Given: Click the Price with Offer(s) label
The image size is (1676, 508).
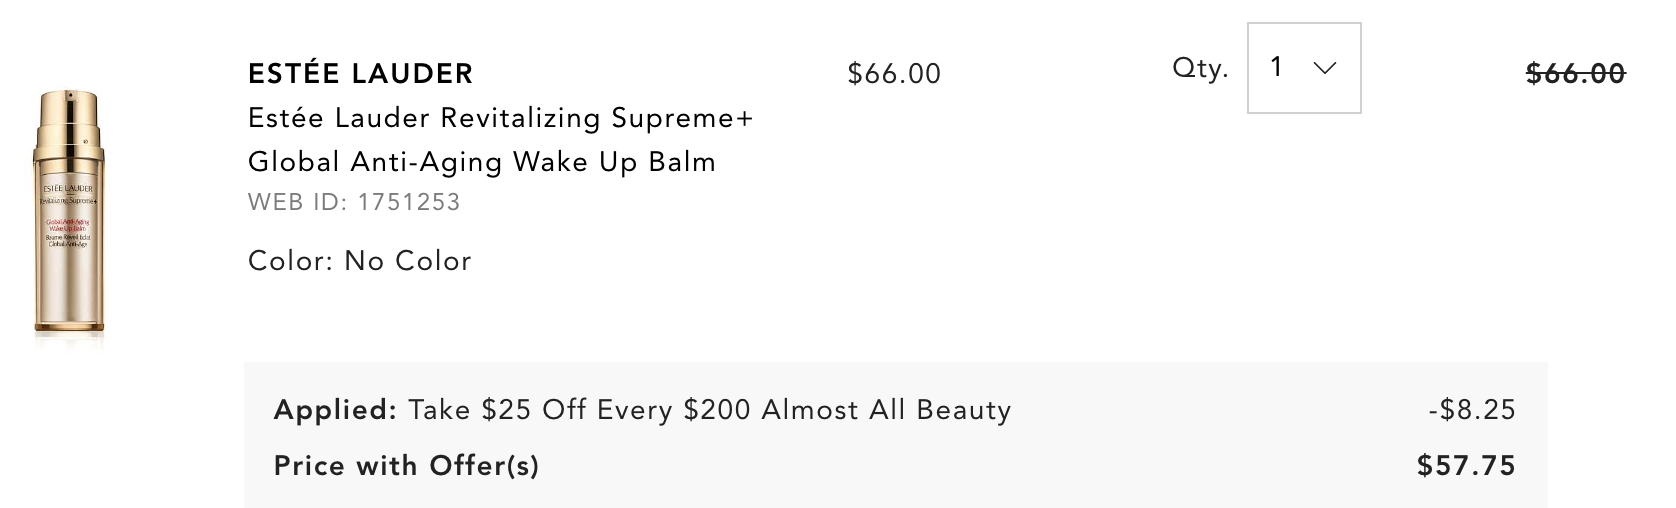Looking at the screenshot, I should 407,466.
